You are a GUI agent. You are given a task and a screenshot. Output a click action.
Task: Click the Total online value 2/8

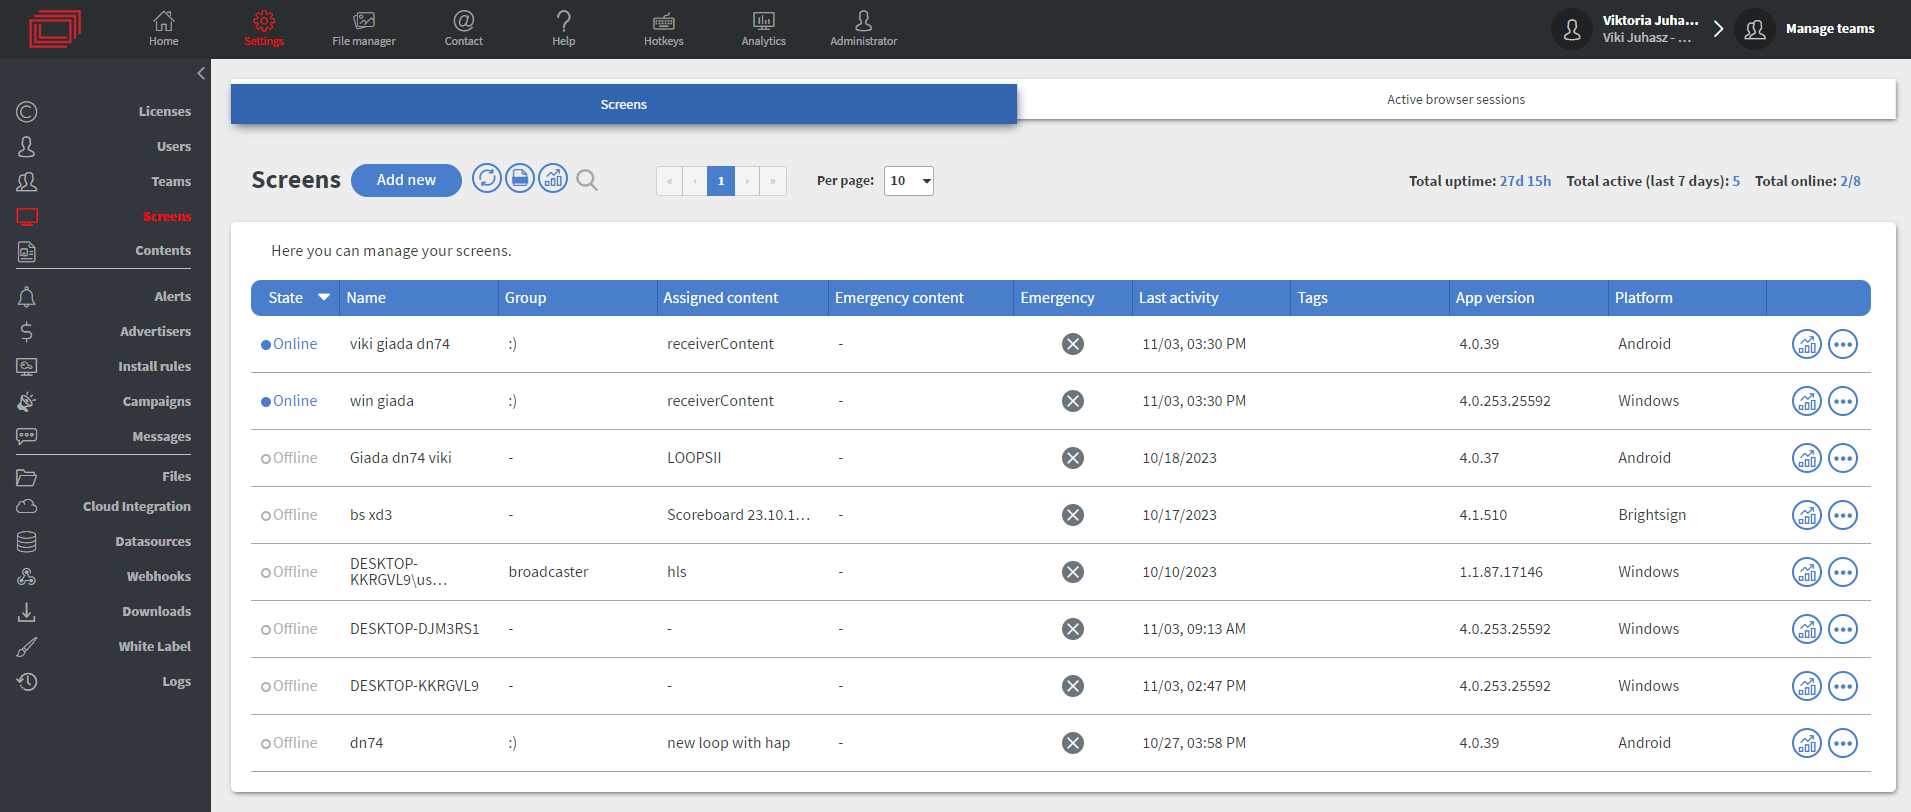tap(1850, 181)
